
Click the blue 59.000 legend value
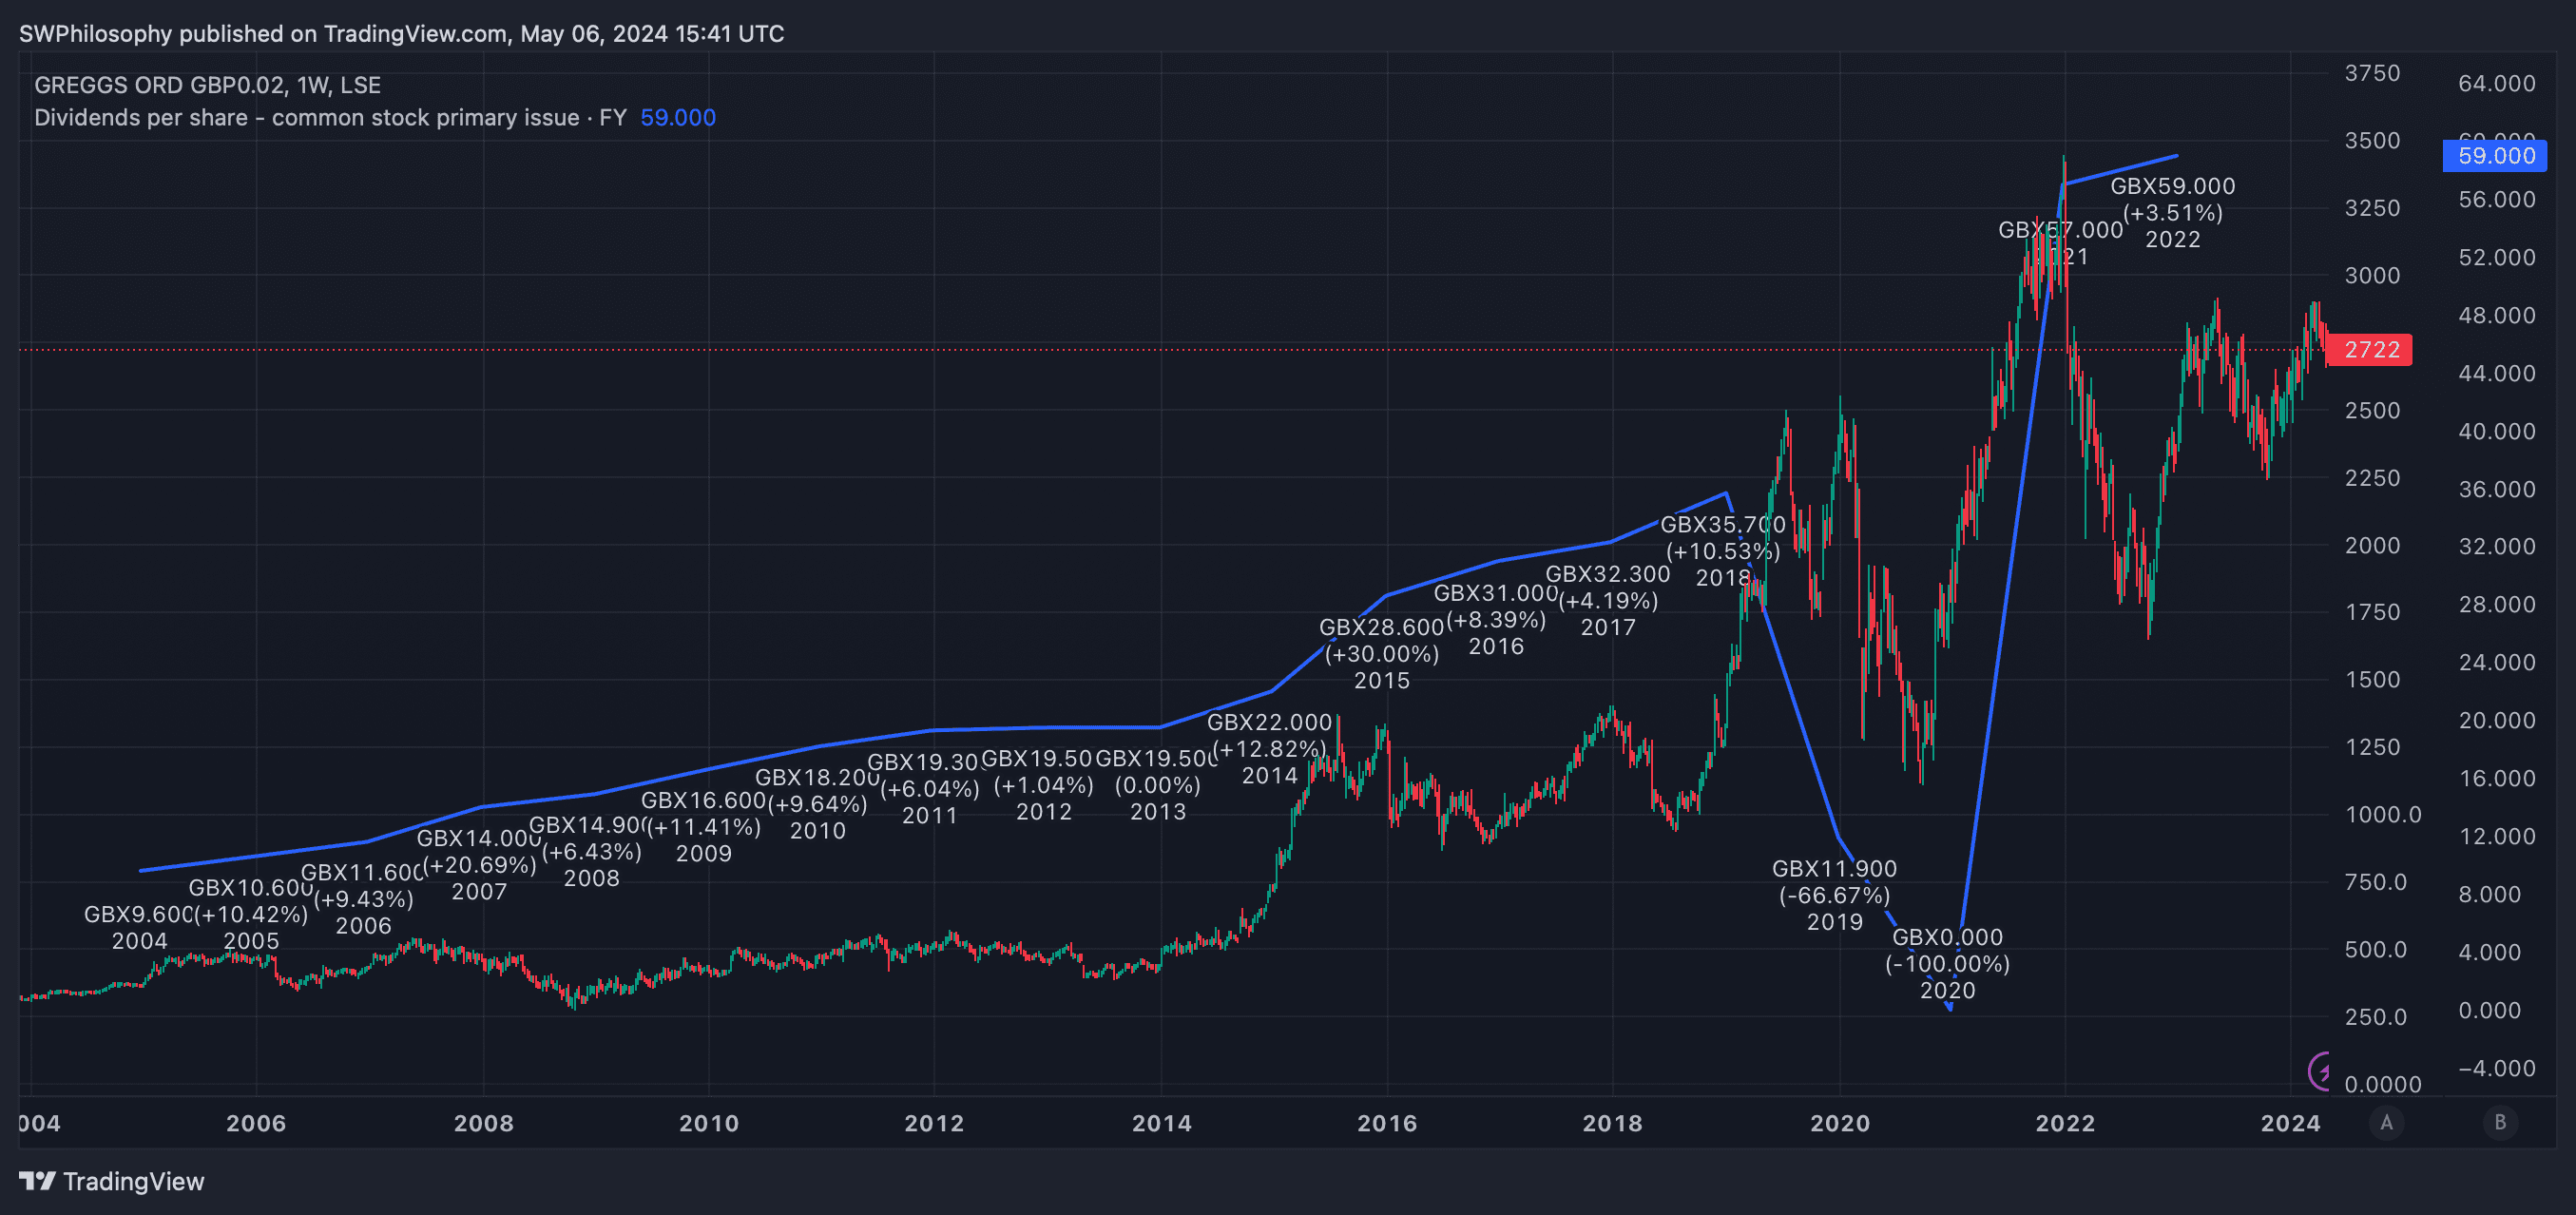[x=677, y=118]
